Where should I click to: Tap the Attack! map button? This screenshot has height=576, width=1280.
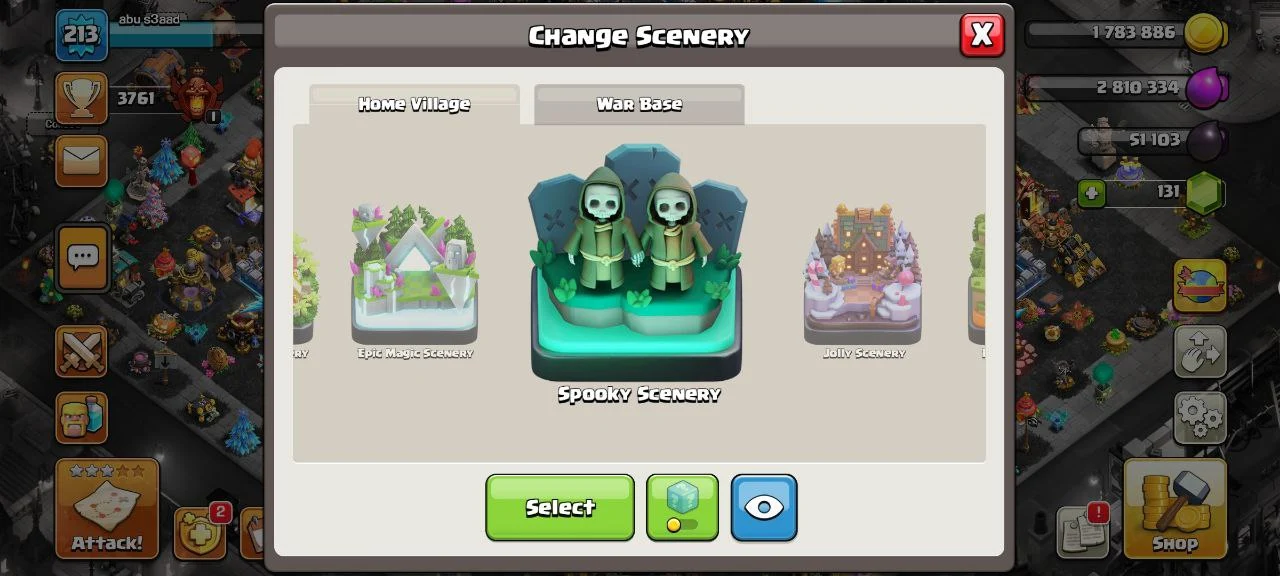point(107,508)
